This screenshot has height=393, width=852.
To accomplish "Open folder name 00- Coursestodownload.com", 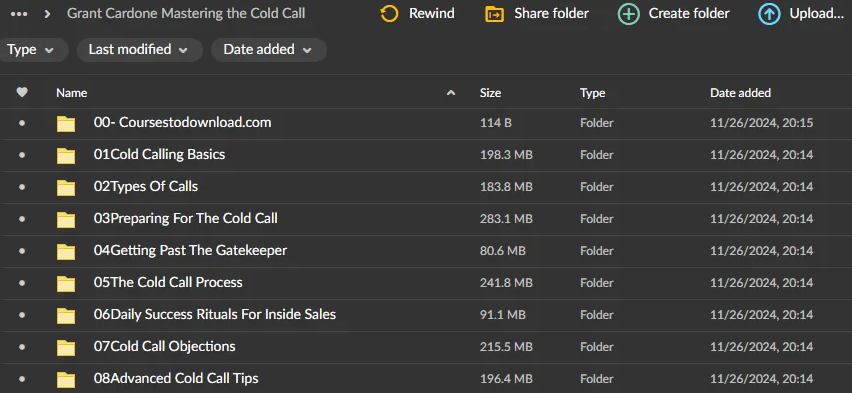I will [183, 122].
